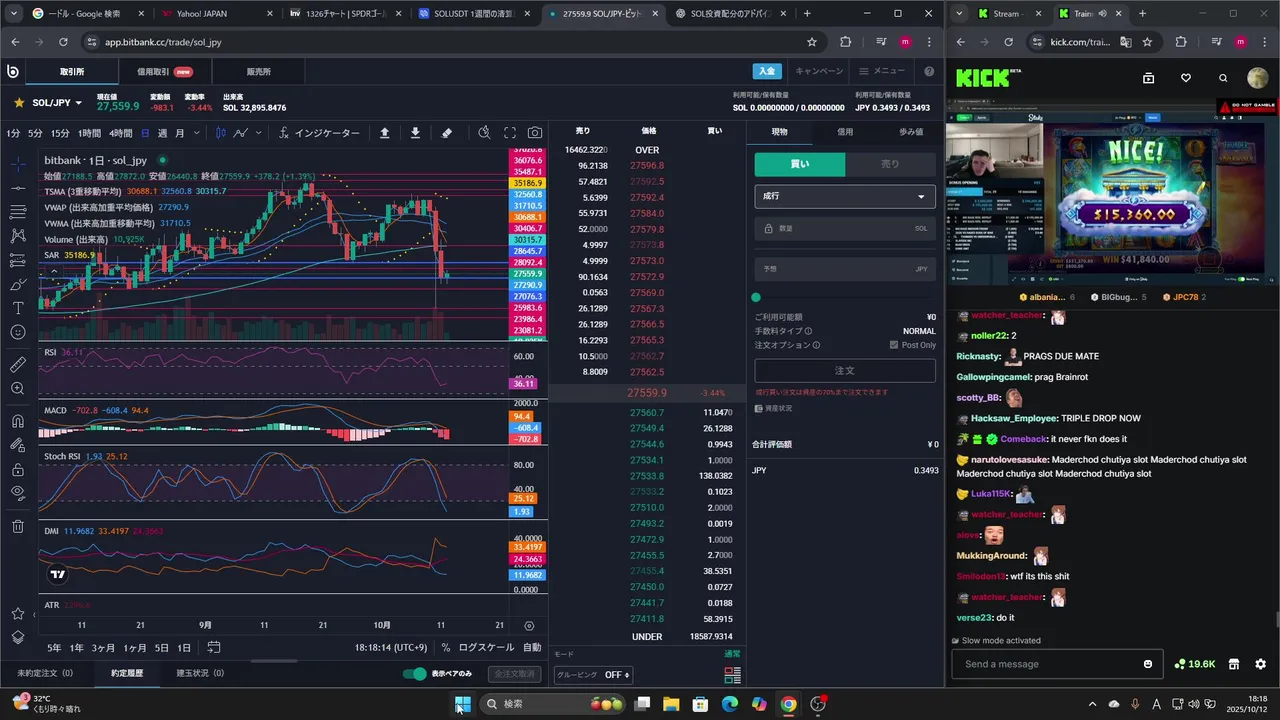1280x720 pixels.
Task: Open Windows Start menu on taskbar
Action: point(462,704)
